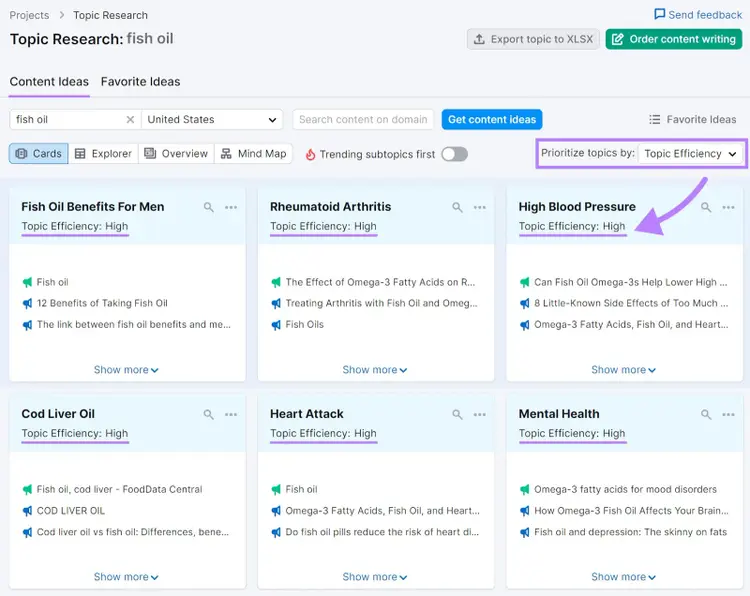The height and width of the screenshot is (596, 750).
Task: Open three-dot menu on Cod Liver Oil card
Action: (231, 414)
